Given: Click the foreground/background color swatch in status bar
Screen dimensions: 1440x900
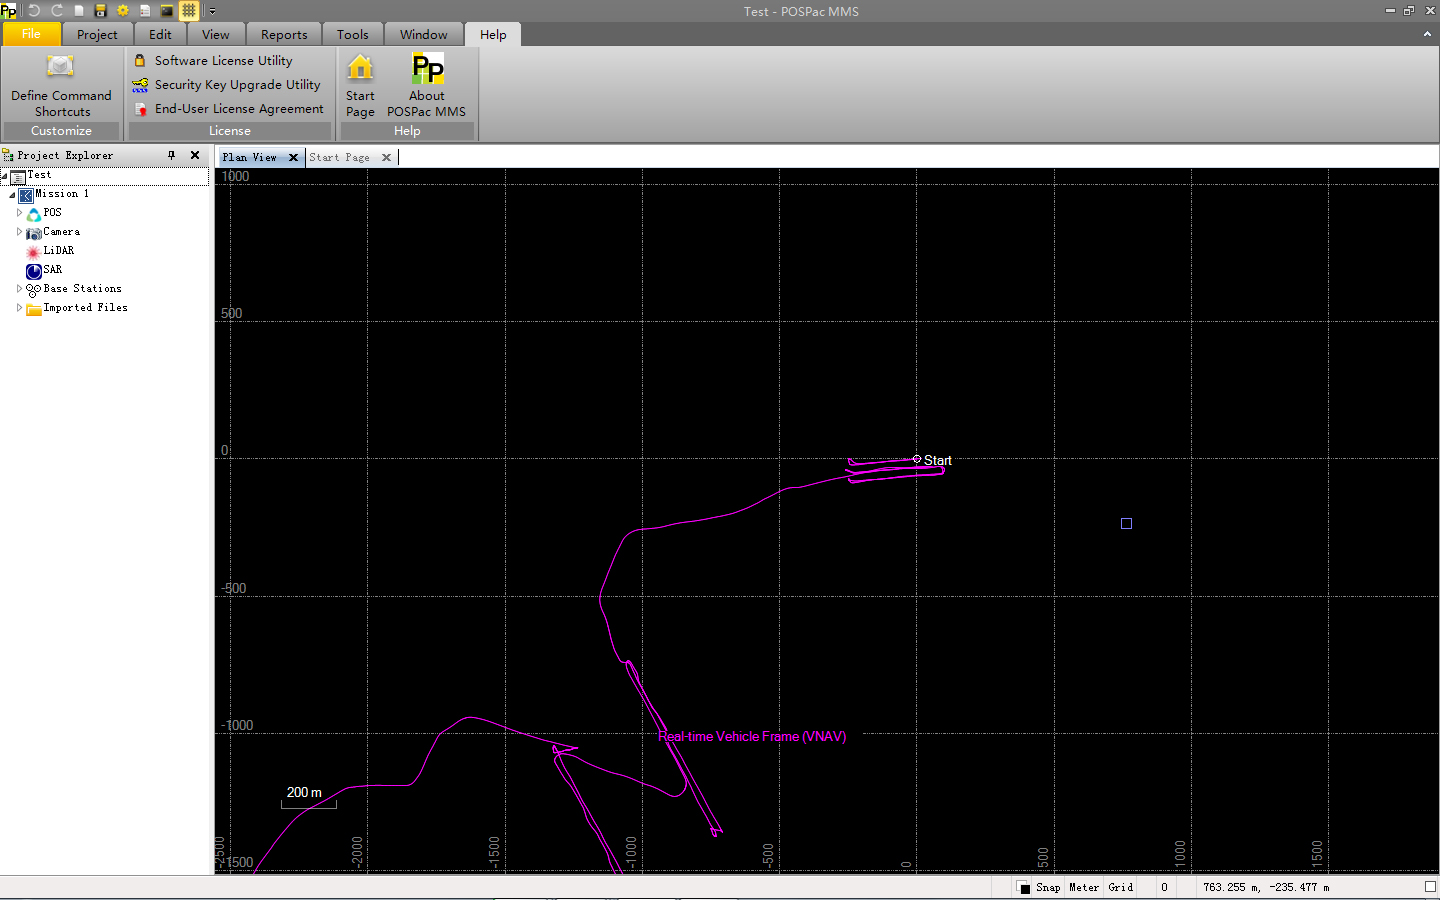Looking at the screenshot, I should [x=1023, y=888].
